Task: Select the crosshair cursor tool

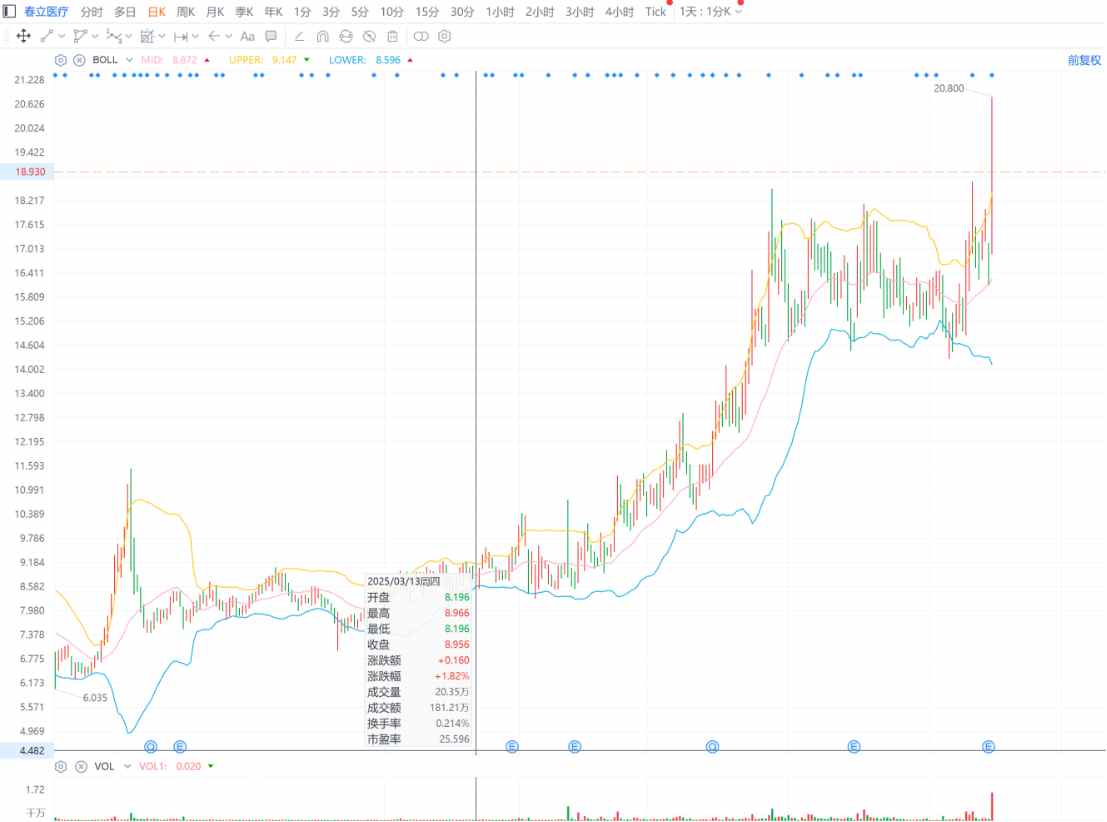Action: coord(23,37)
